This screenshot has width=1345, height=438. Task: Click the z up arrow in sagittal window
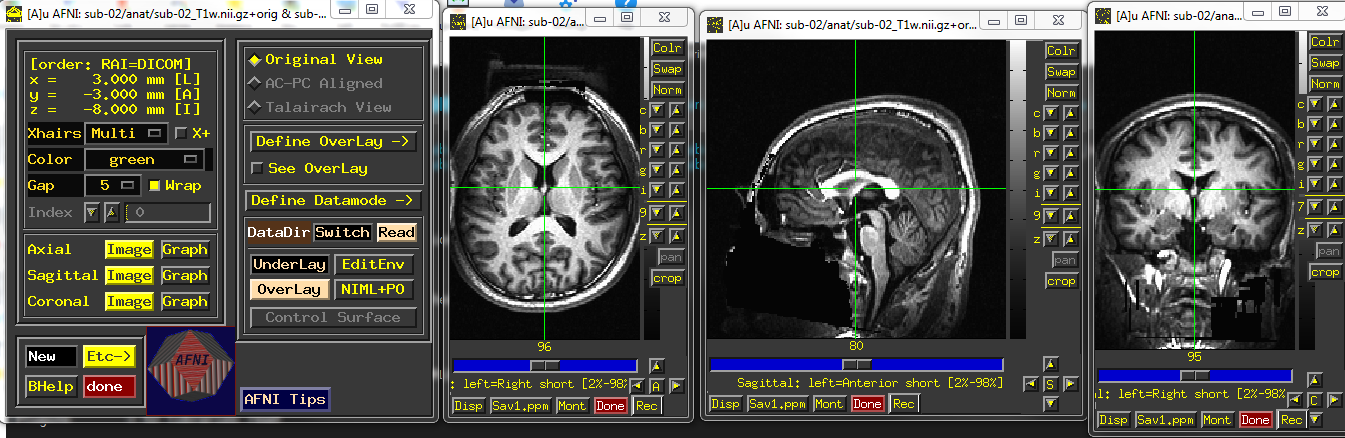click(x=1069, y=239)
